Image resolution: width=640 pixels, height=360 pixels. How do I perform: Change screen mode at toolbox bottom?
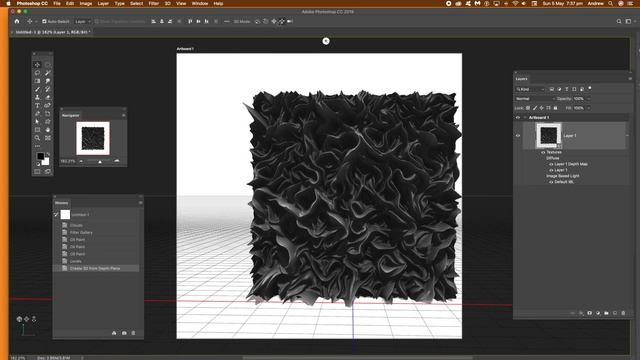pos(48,171)
